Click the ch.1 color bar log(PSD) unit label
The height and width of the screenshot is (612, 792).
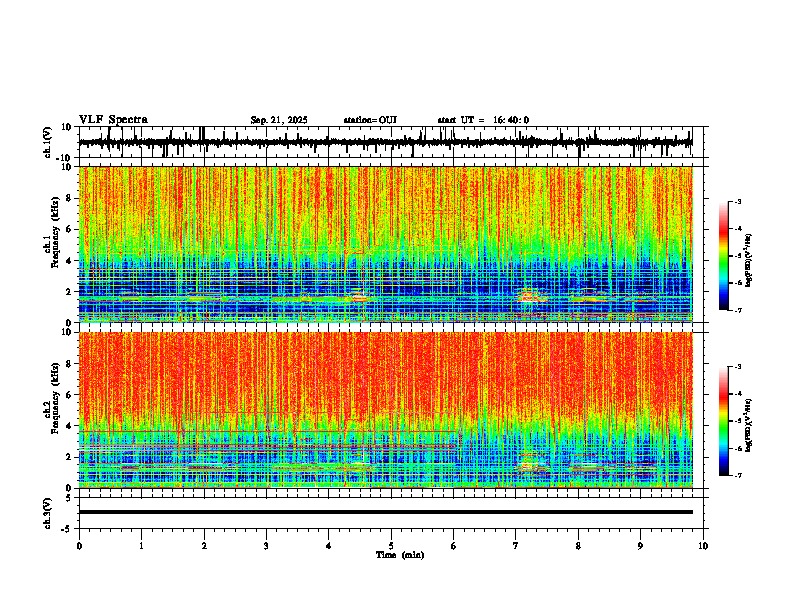[749, 261]
